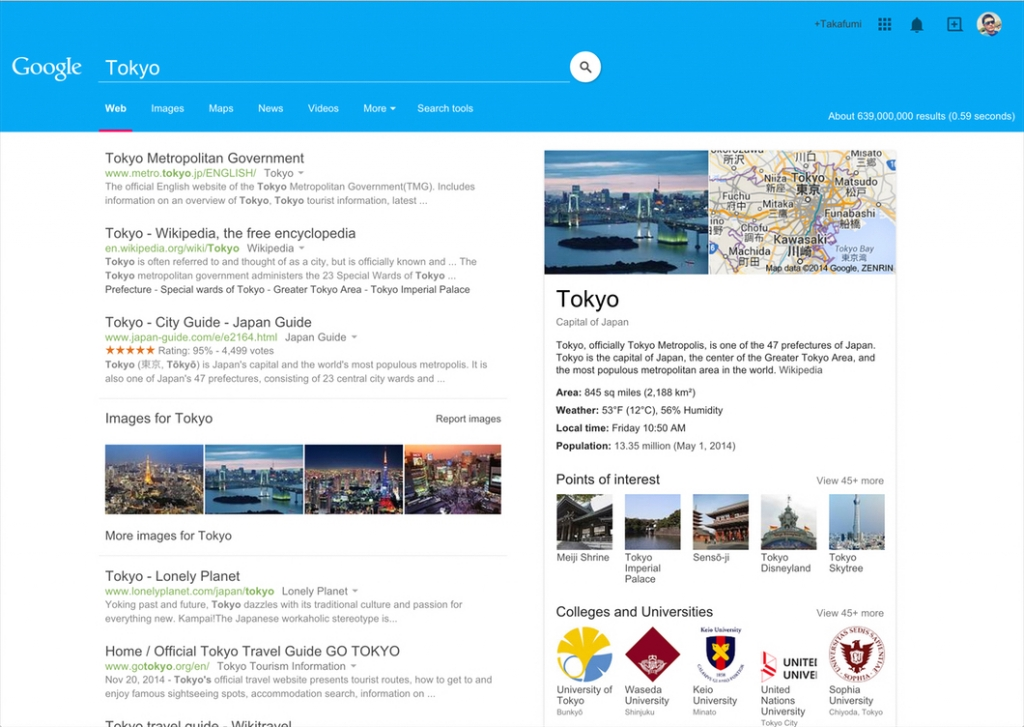The width and height of the screenshot is (1024, 727).
Task: Open the Tokyo Wikipedia result title
Action: (231, 233)
